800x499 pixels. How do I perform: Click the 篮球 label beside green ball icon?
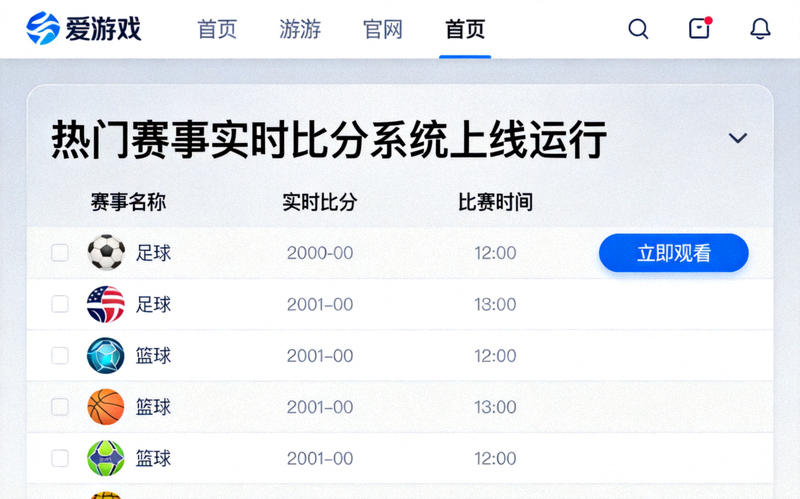[153, 459]
